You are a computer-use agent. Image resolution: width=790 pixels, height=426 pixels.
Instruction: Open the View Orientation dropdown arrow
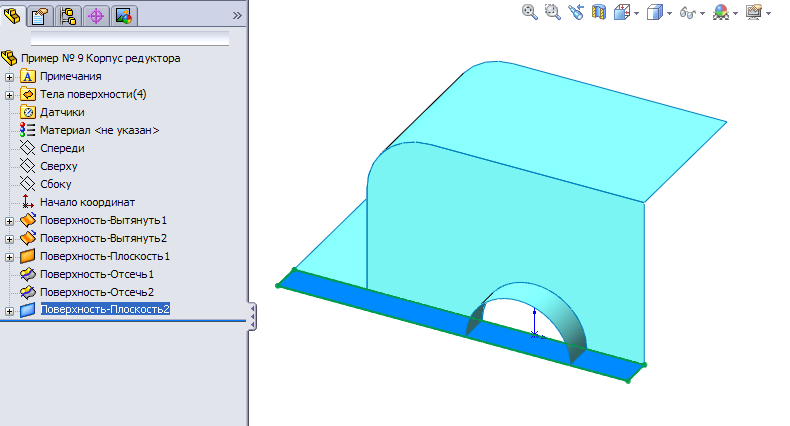point(637,14)
